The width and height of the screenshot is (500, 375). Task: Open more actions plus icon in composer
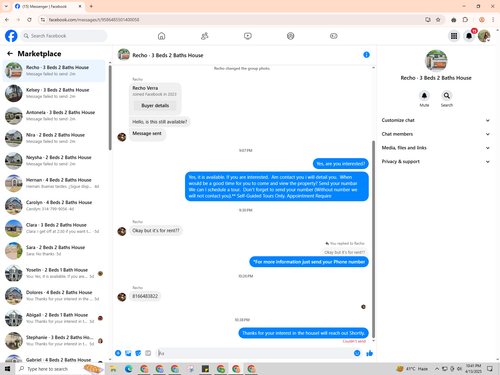[x=118, y=353]
